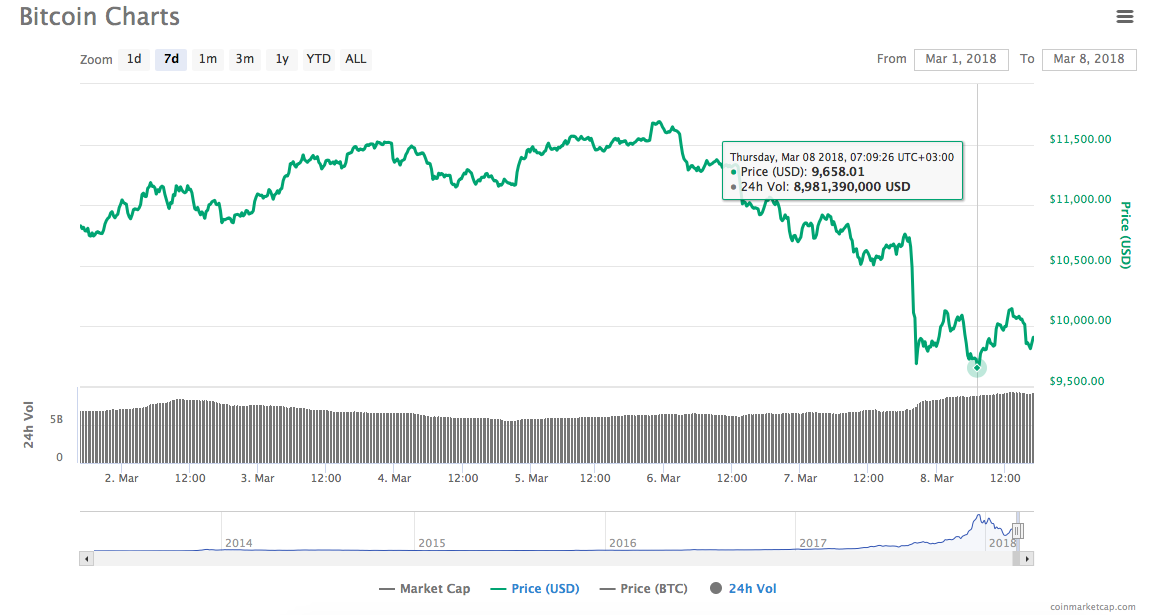
Task: Click the 2016 label in navigator
Action: pyautogui.click(x=623, y=543)
